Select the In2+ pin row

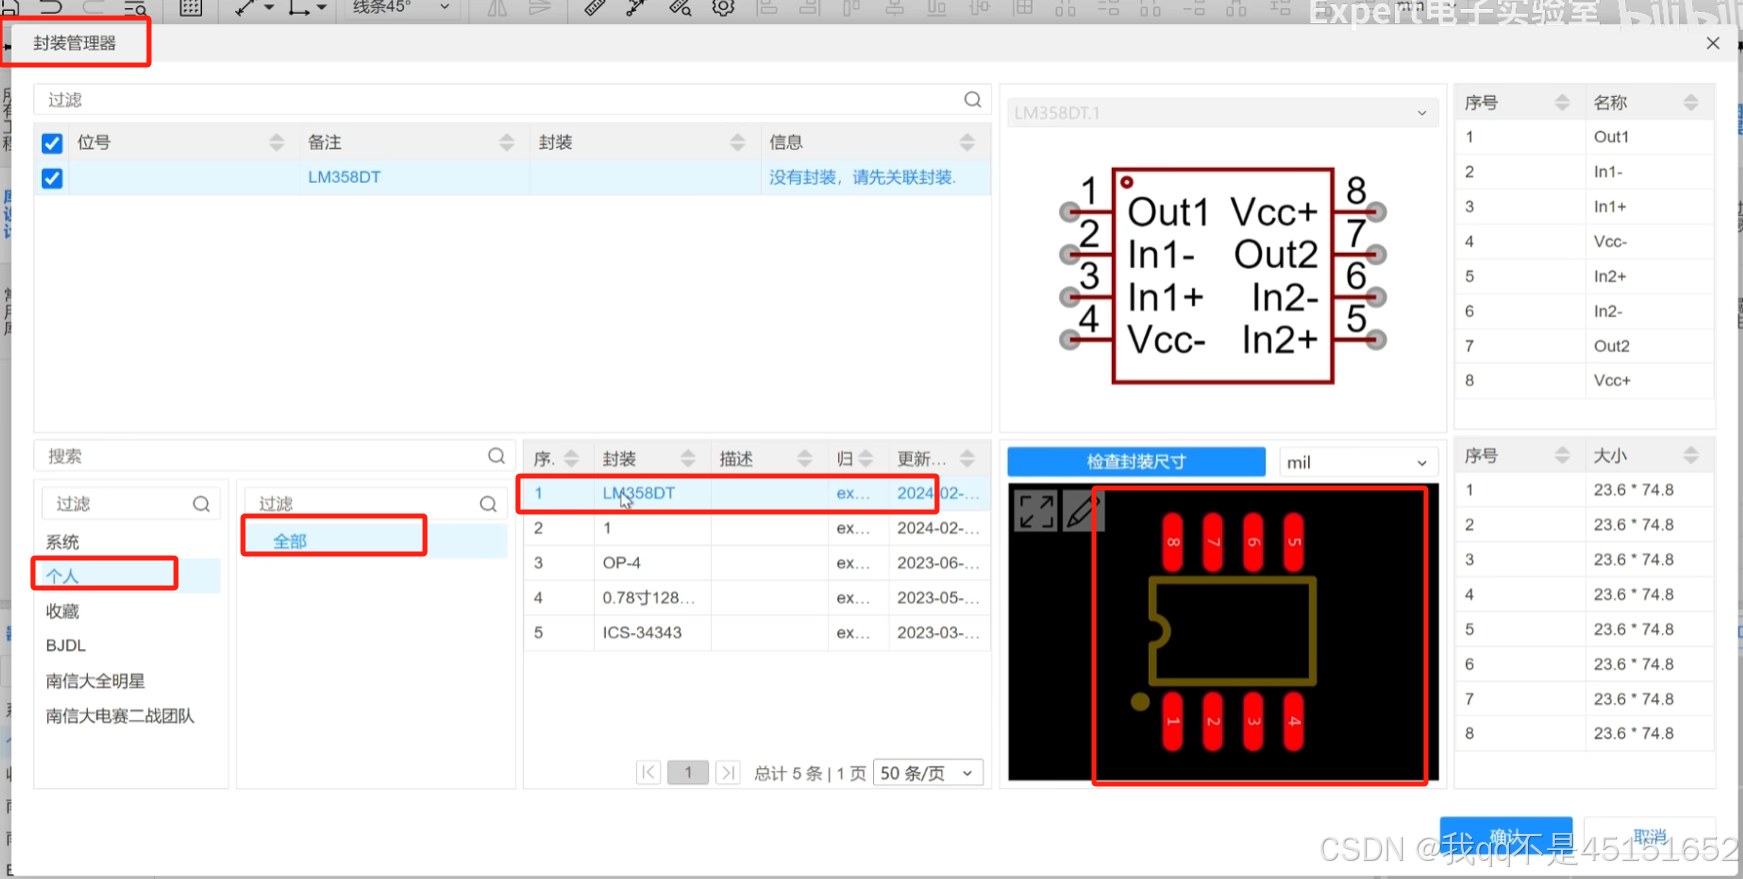coord(1584,276)
